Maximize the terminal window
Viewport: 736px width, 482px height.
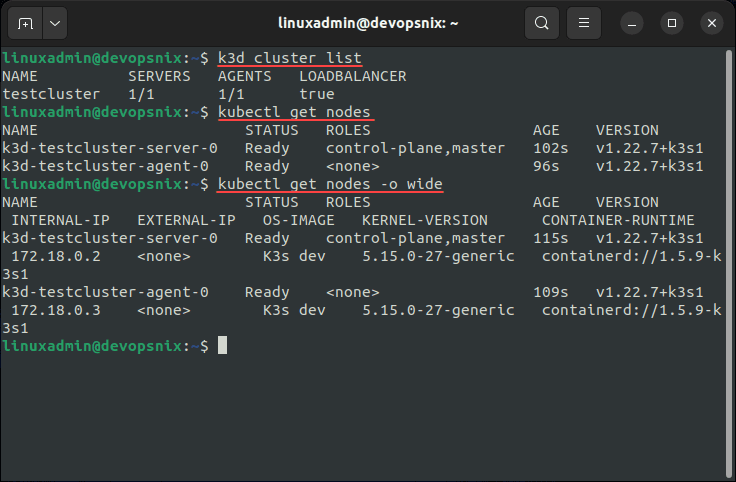point(672,23)
